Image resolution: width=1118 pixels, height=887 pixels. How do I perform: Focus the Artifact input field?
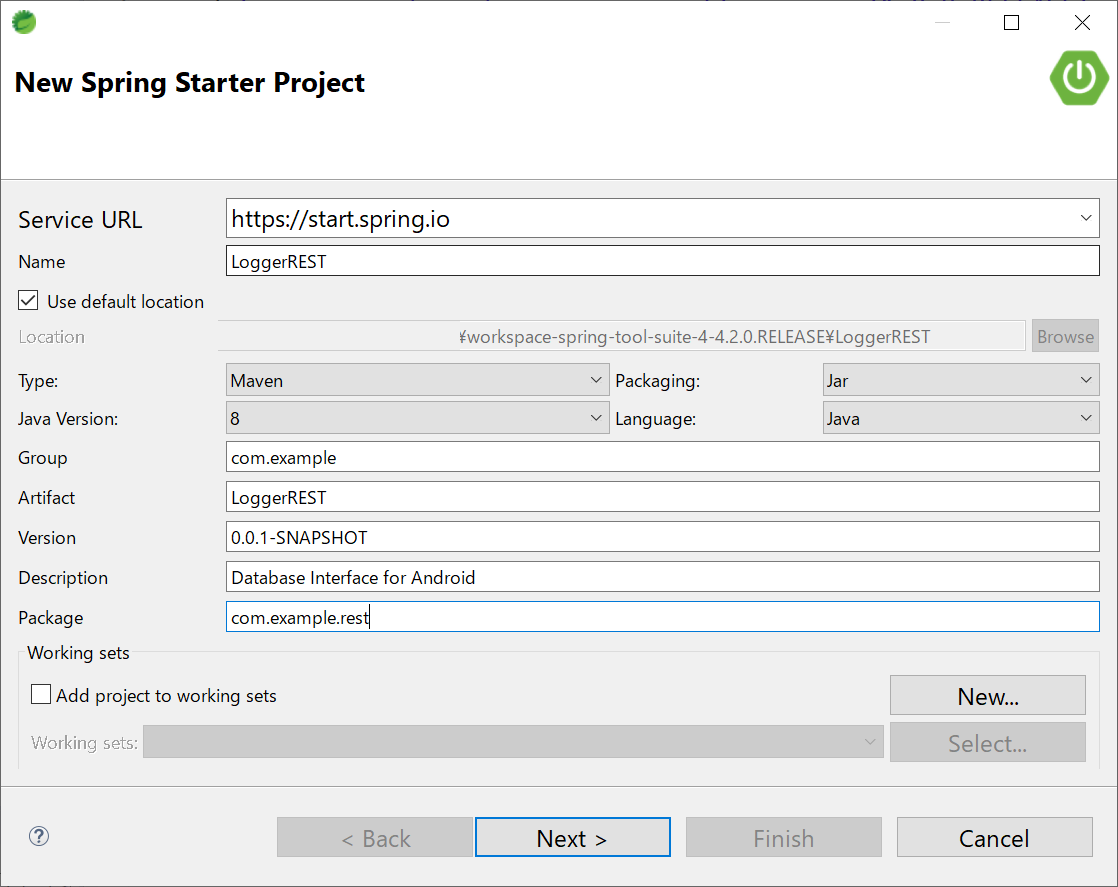(x=662, y=497)
